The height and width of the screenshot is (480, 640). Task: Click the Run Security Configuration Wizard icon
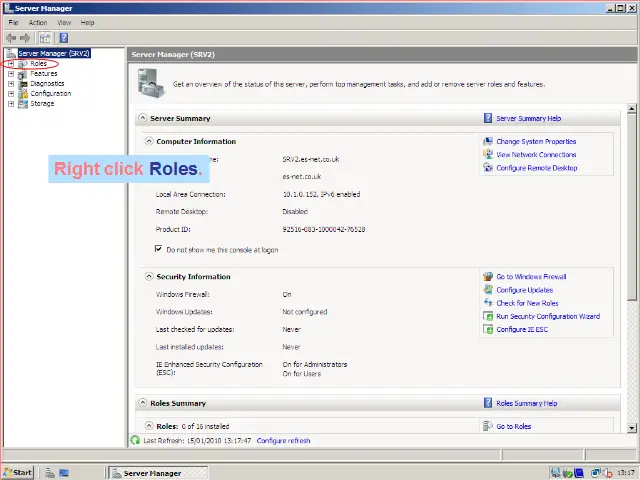tap(488, 316)
